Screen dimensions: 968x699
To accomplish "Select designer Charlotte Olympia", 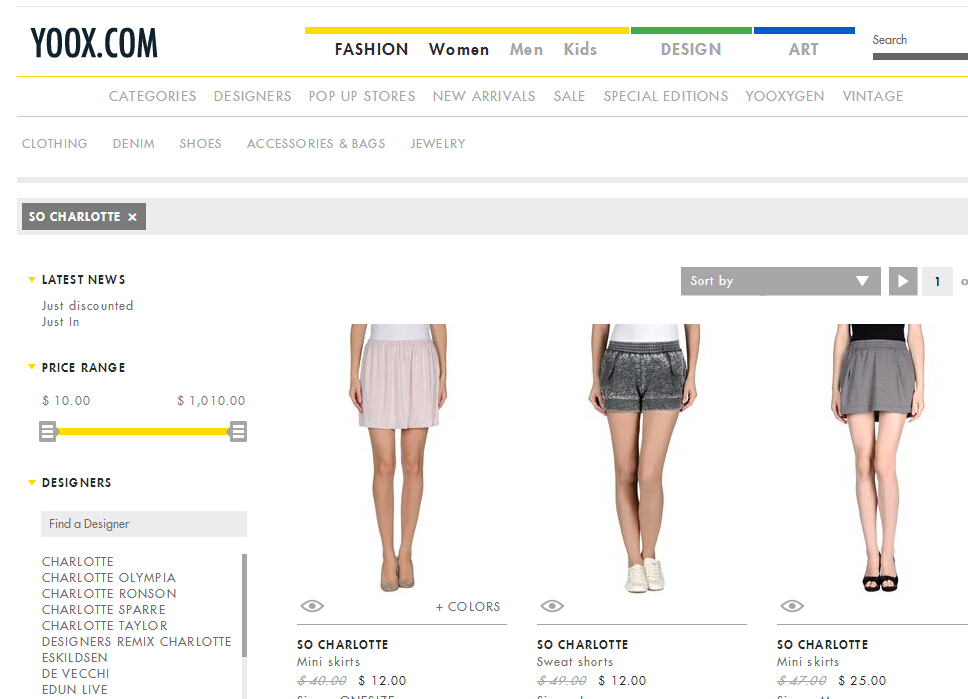I will pos(109,577).
